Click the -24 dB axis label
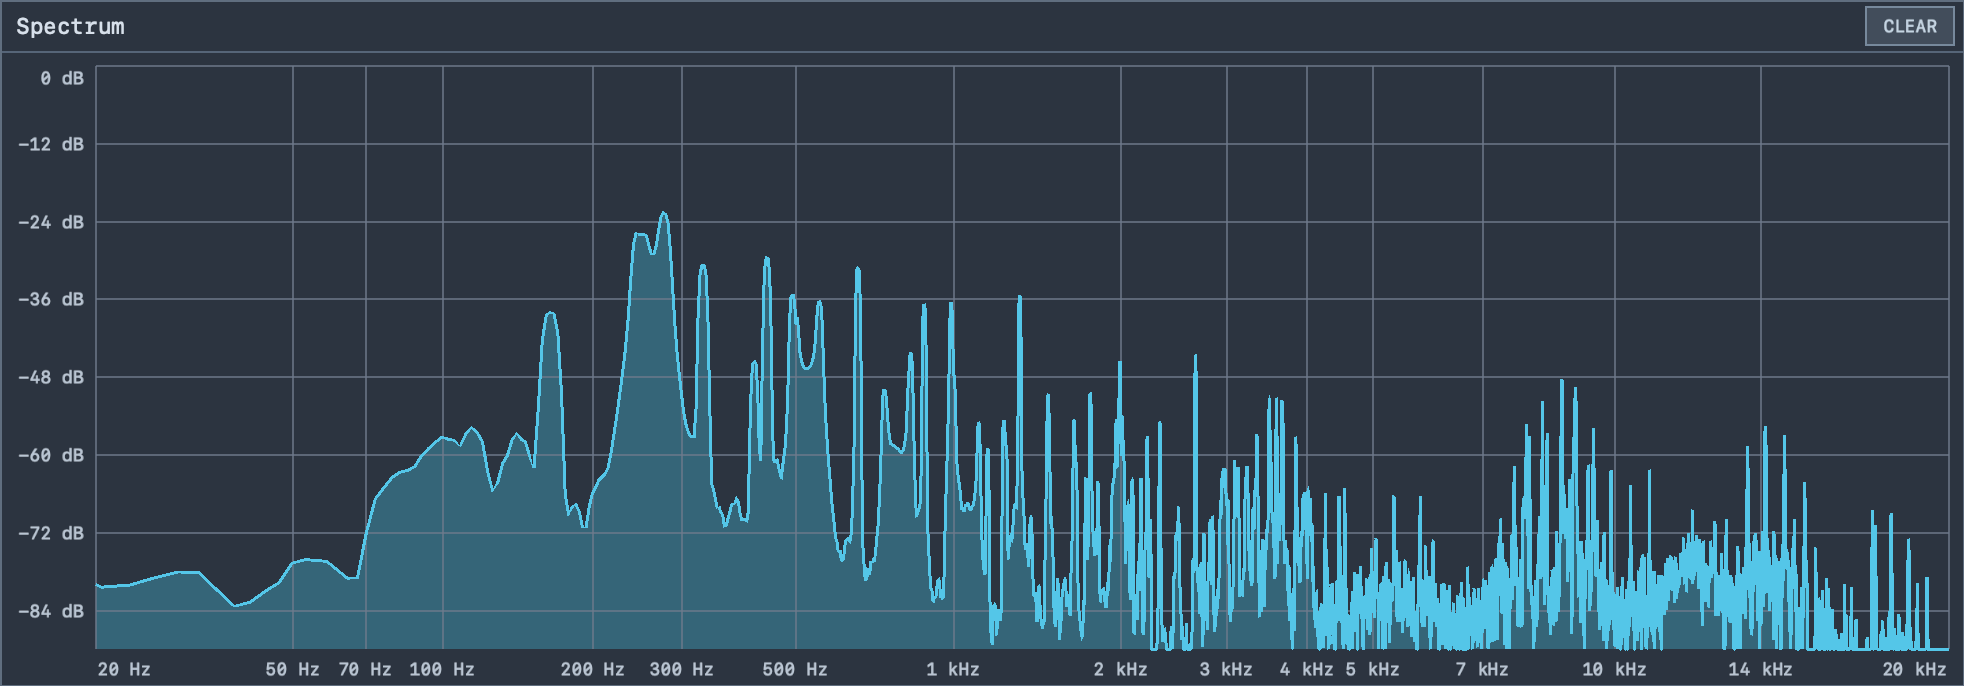The width and height of the screenshot is (1964, 686). click(51, 222)
